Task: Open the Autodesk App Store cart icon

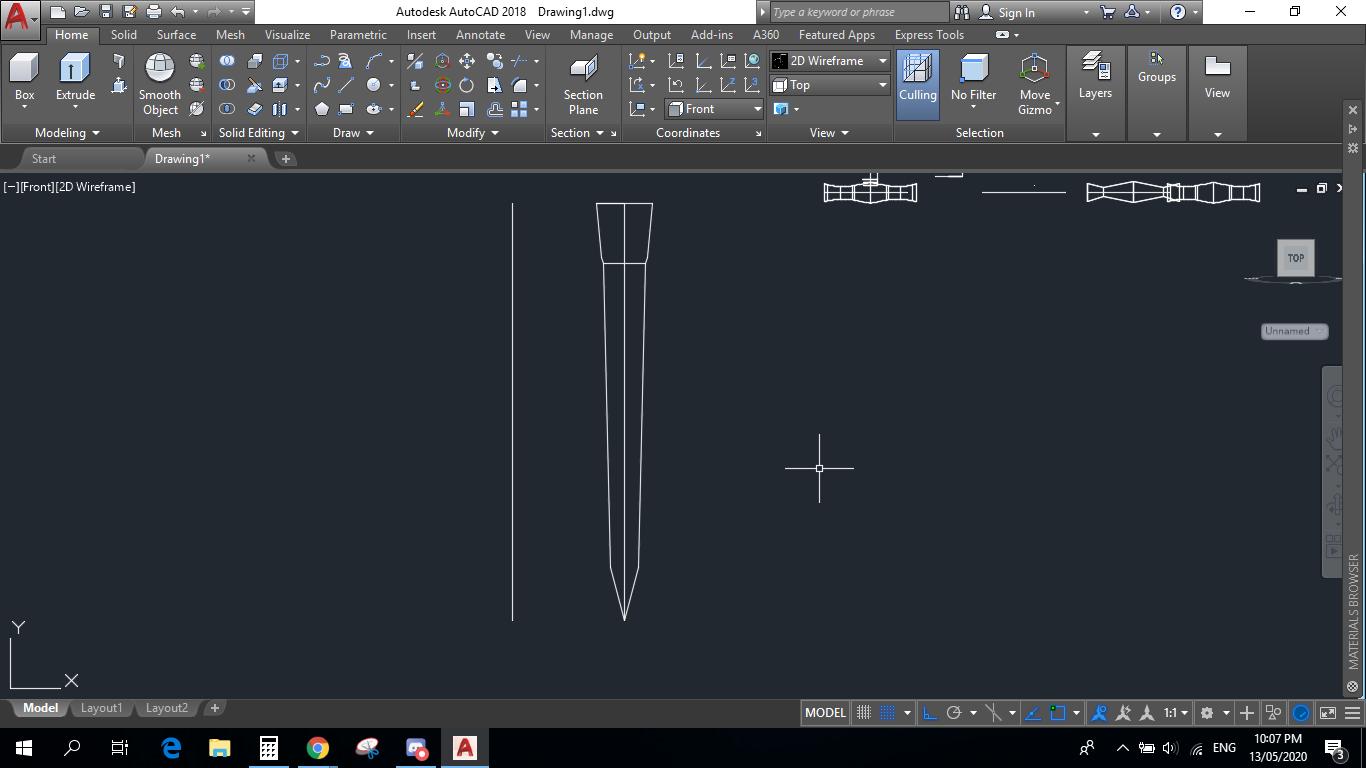Action: 1107,12
